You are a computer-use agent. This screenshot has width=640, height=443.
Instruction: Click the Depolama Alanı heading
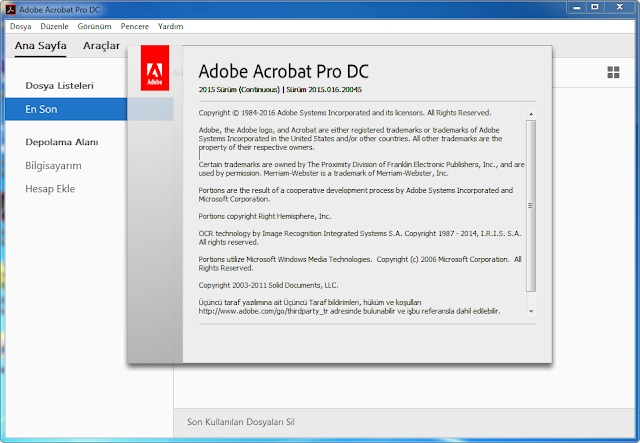pos(62,142)
